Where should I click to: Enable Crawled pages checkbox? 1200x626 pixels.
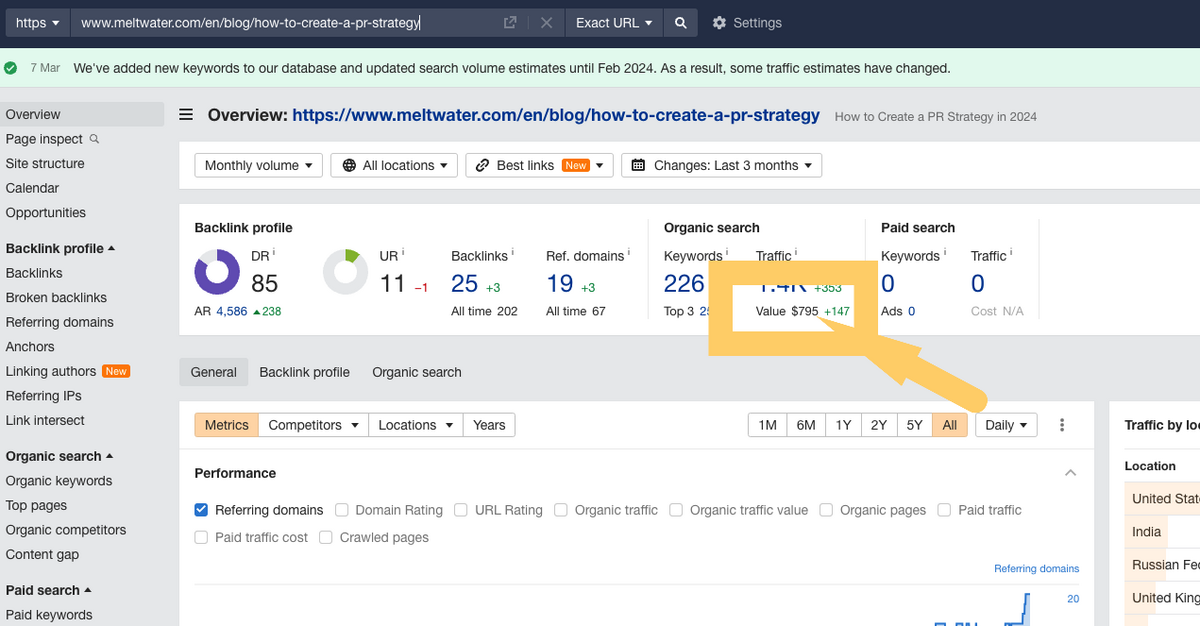pyautogui.click(x=326, y=537)
